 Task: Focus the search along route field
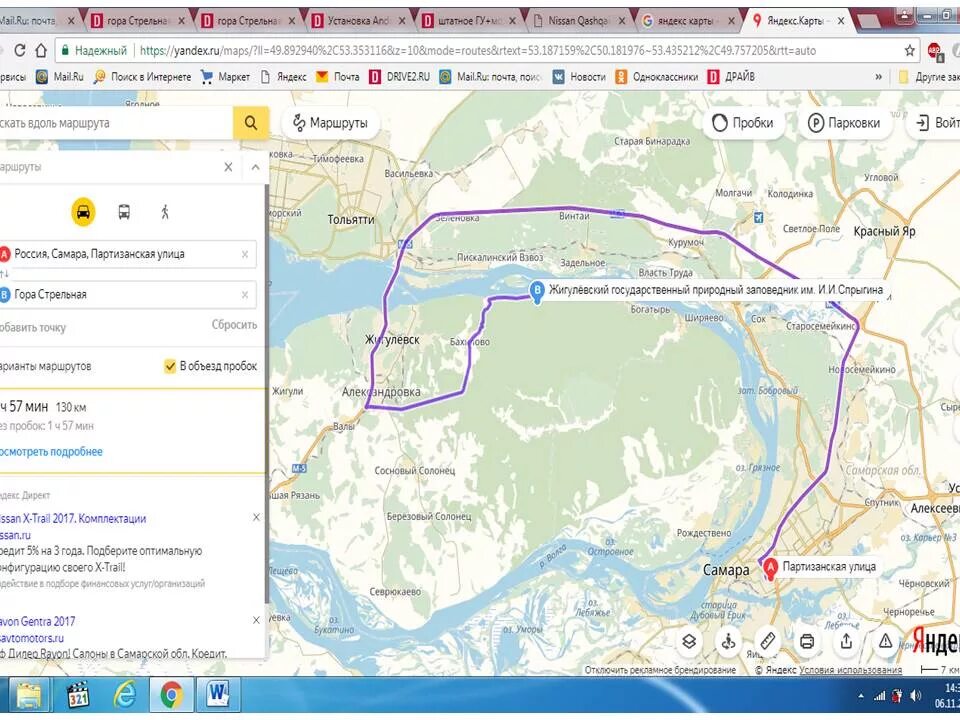point(116,122)
